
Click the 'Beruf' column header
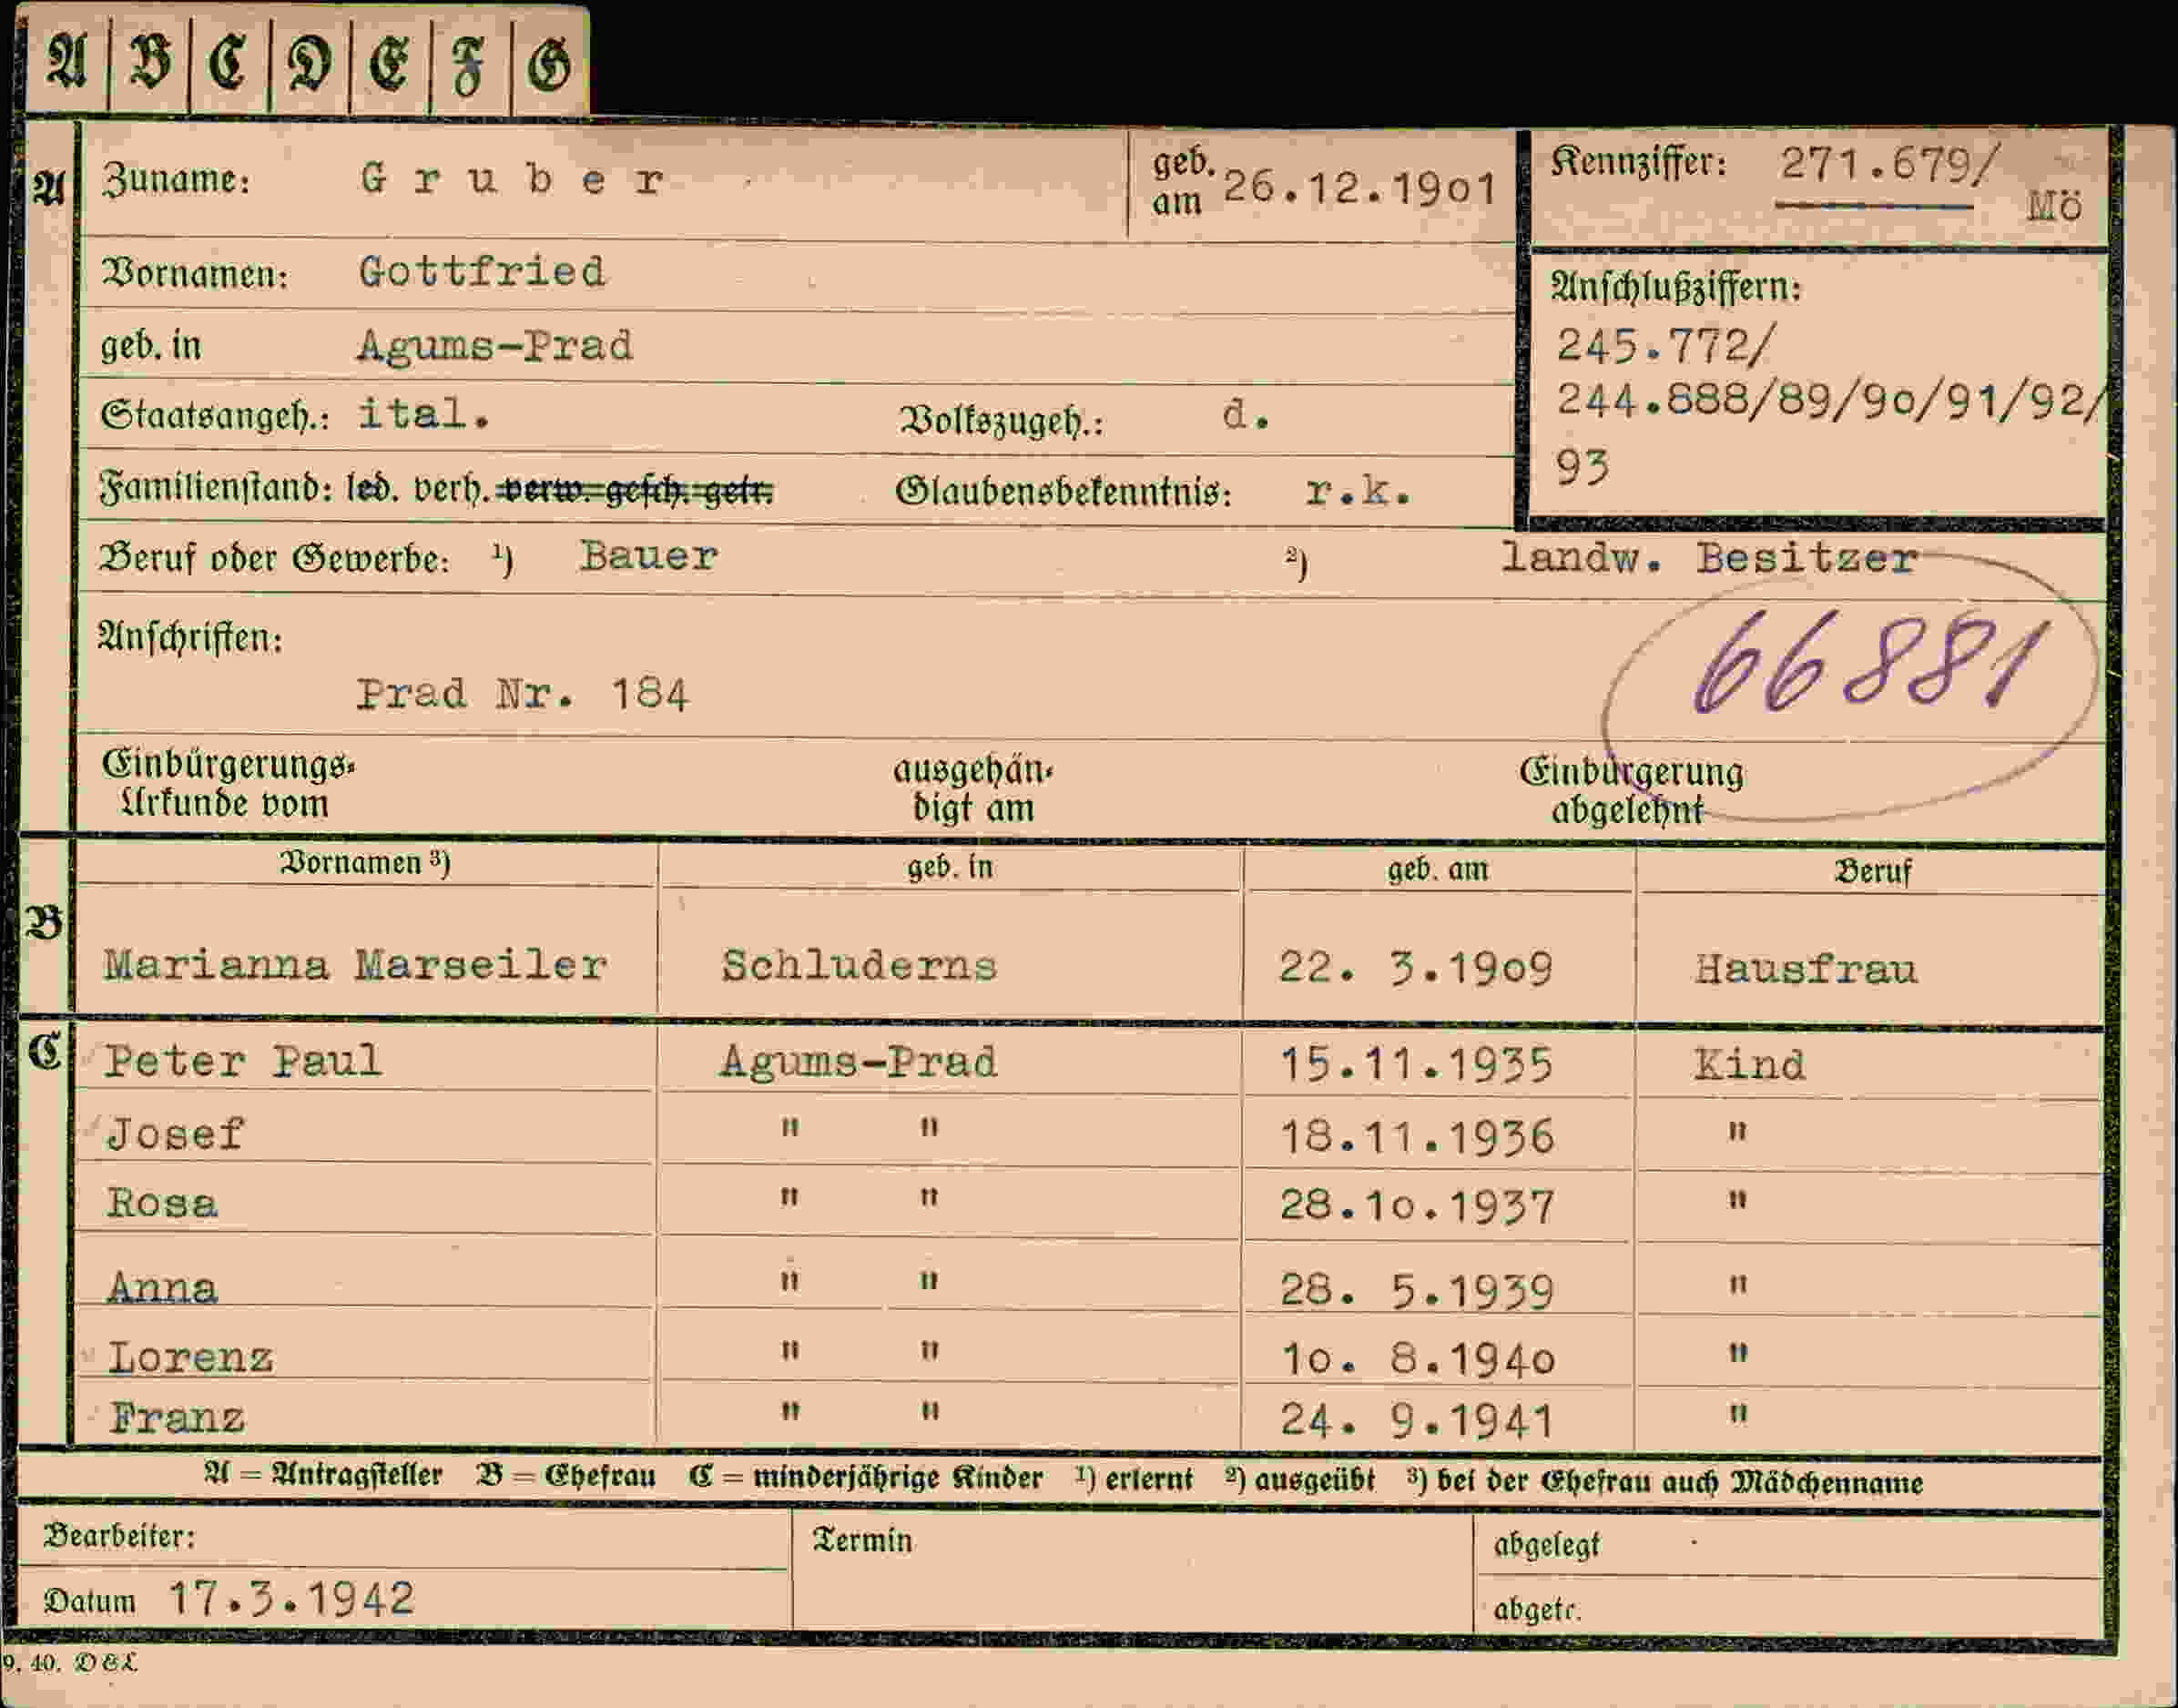[1872, 871]
